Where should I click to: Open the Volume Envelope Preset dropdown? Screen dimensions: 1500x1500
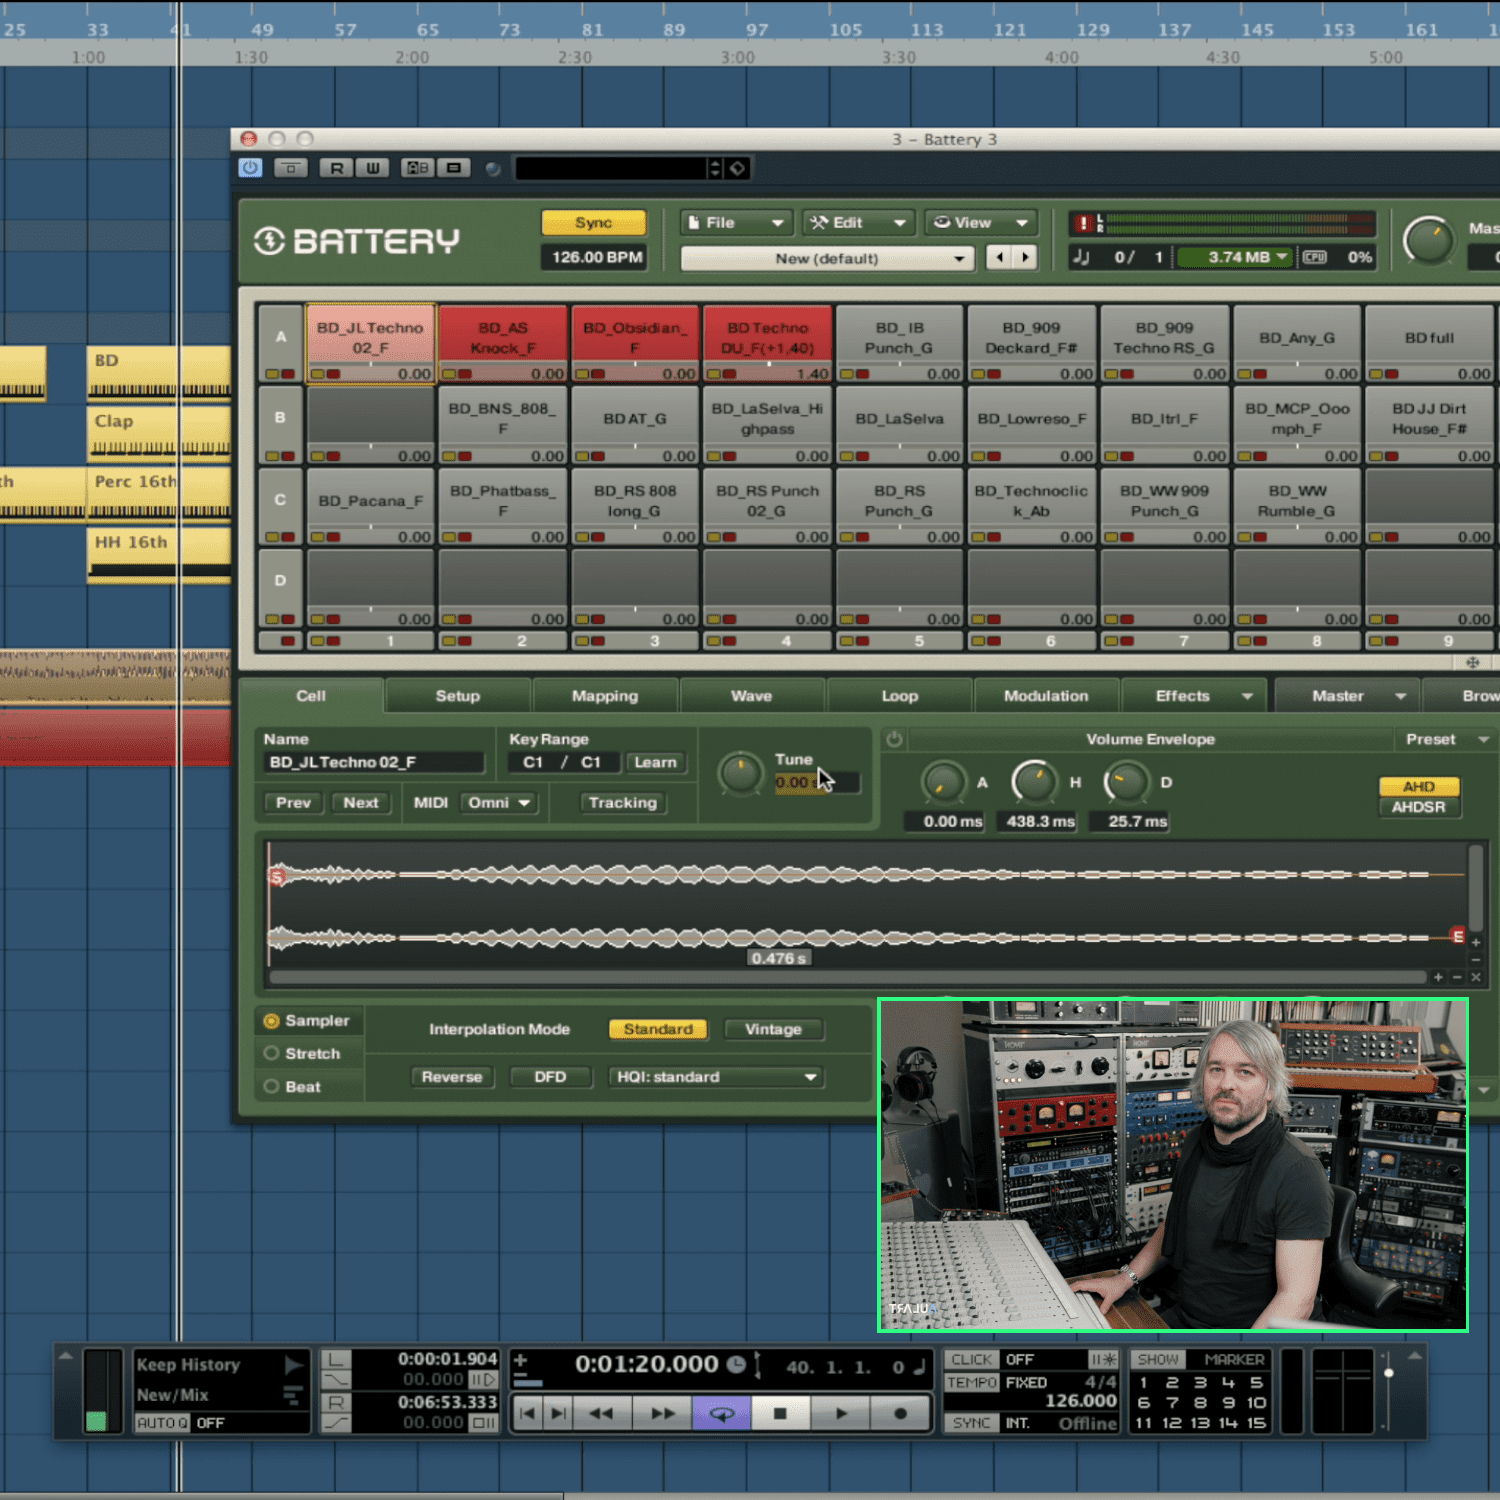1446,739
